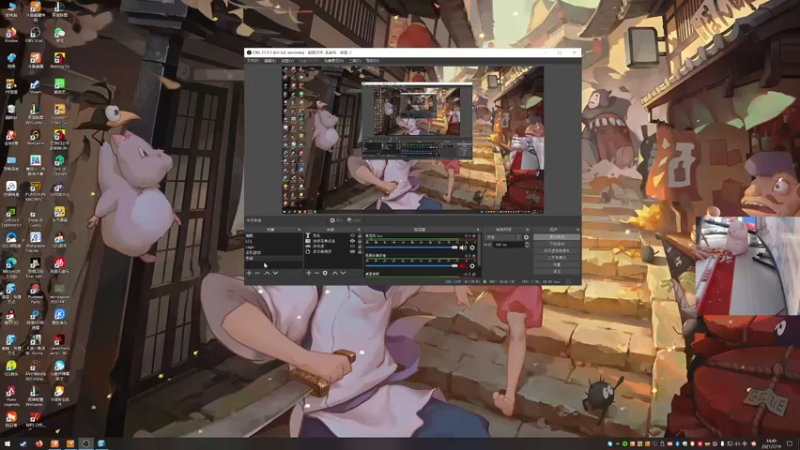Toggle visibility of the fourth source row
The image size is (800, 450).
click(352, 252)
